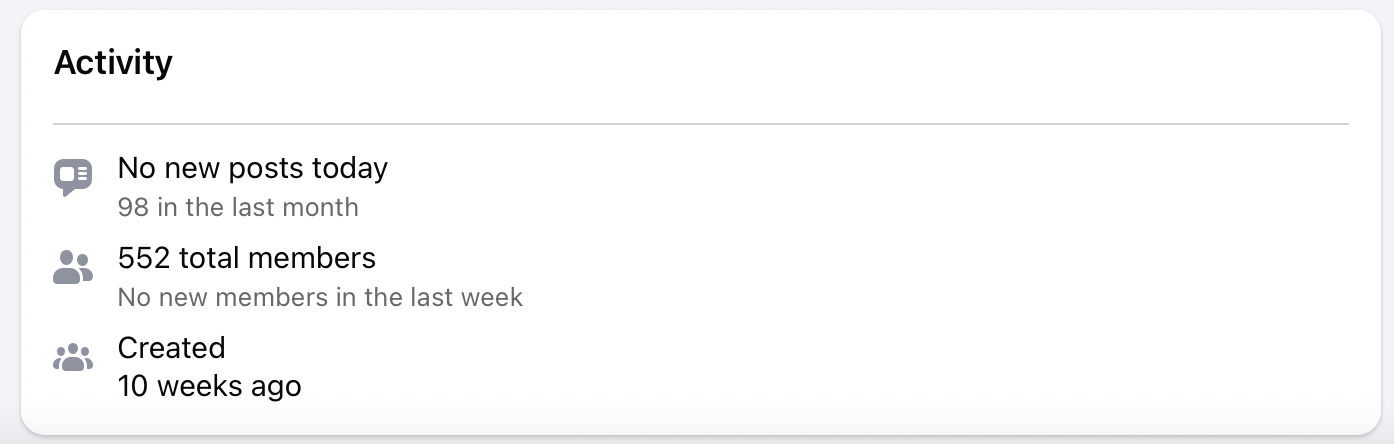Open the "552 total members" line

click(x=246, y=258)
